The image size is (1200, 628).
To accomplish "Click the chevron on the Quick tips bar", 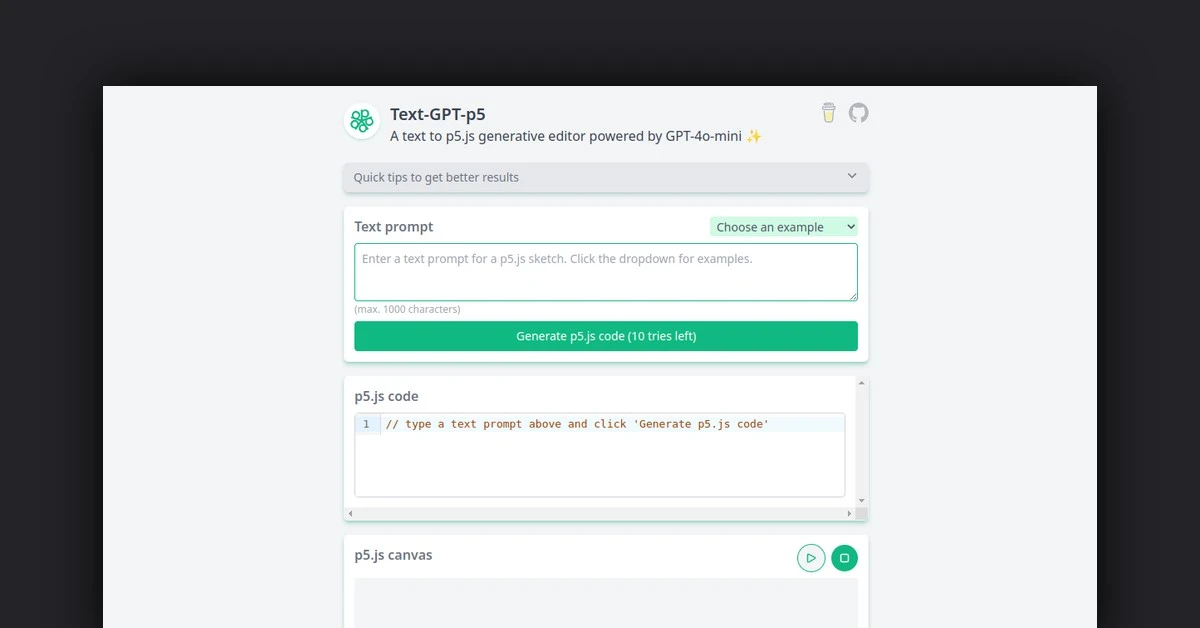I will pyautogui.click(x=852, y=176).
